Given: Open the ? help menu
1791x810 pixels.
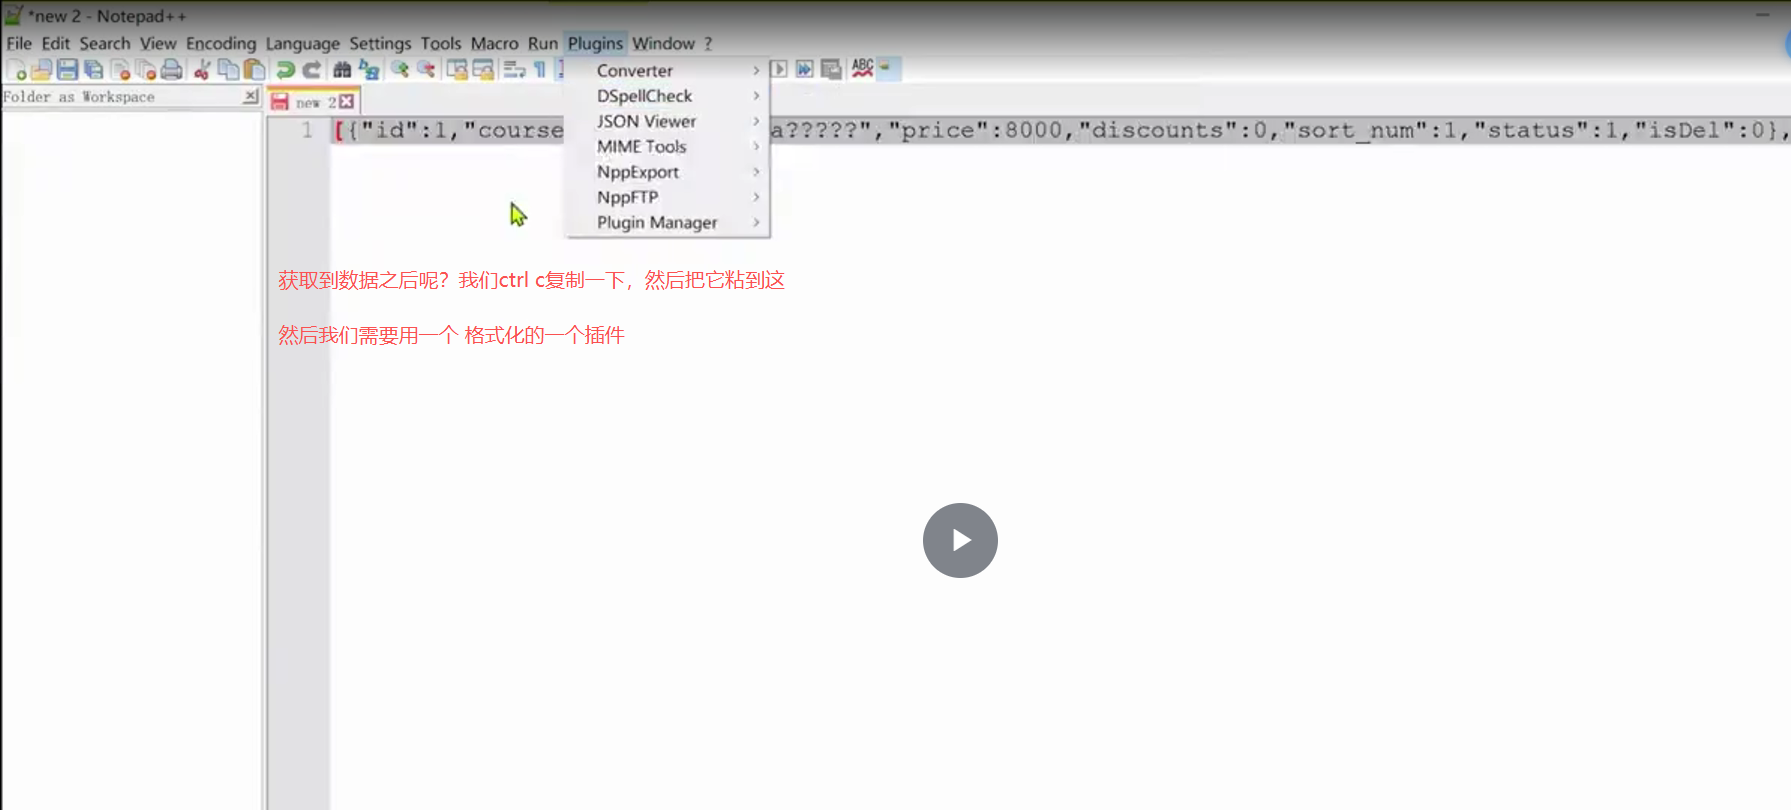Looking at the screenshot, I should pyautogui.click(x=708, y=43).
